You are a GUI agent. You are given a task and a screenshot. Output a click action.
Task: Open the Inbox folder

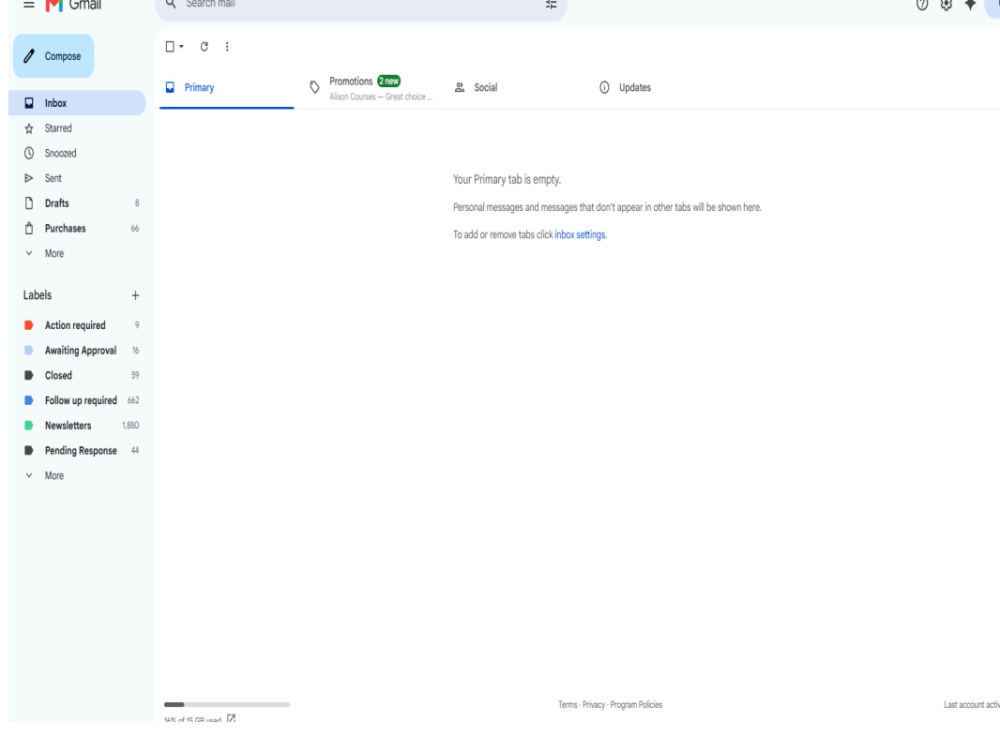coord(77,103)
